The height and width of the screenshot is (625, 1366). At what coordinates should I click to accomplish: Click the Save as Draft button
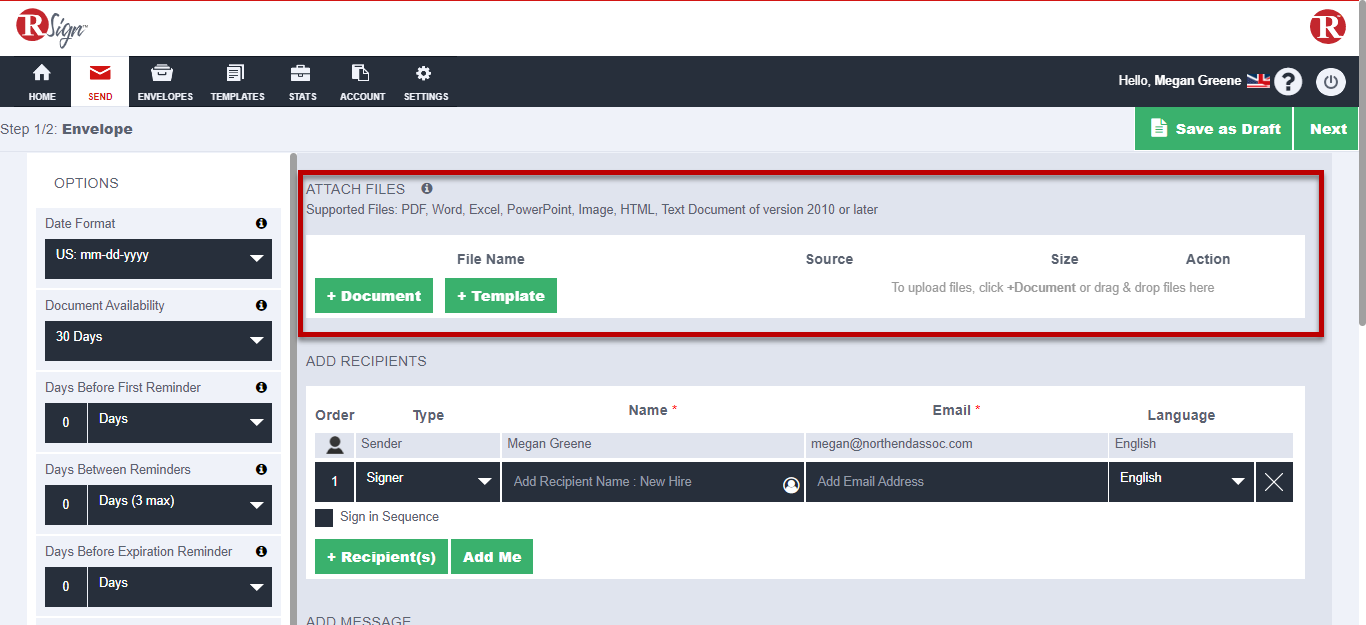coord(1214,129)
